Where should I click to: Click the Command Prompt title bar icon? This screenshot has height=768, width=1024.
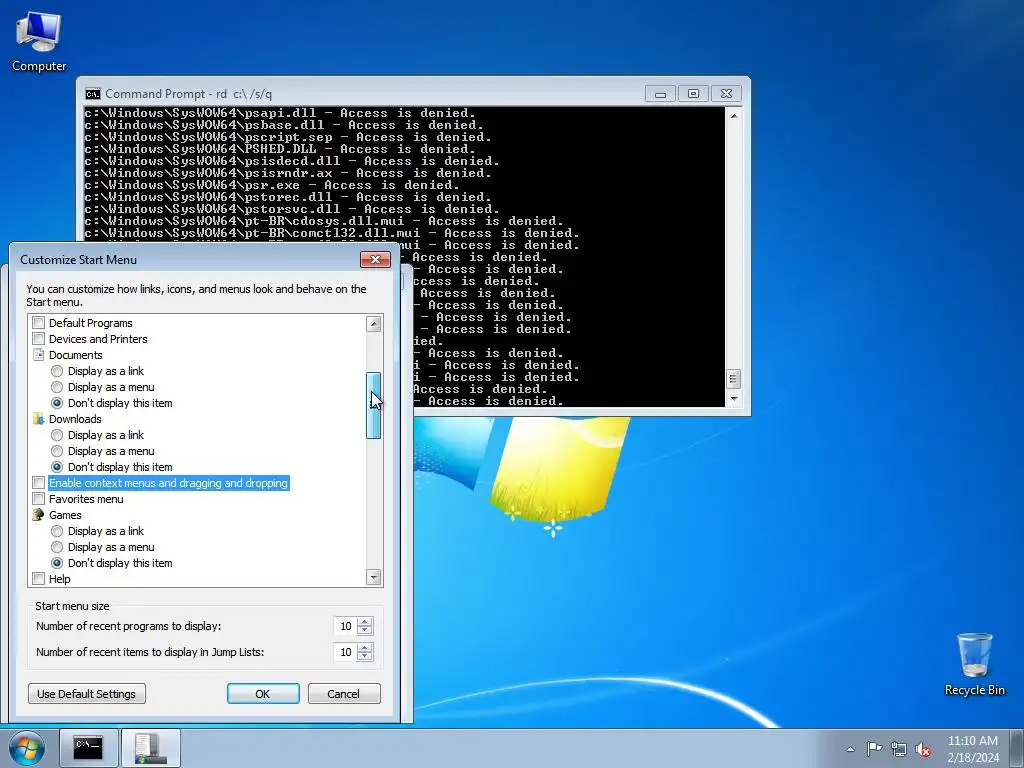pyautogui.click(x=93, y=94)
